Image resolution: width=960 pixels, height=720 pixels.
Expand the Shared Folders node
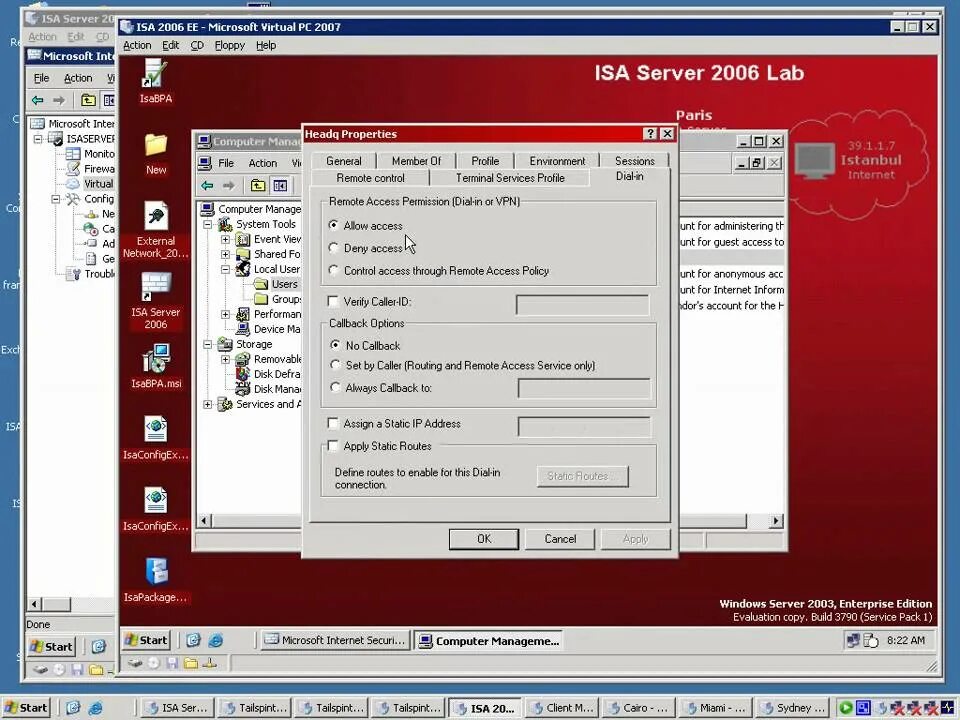click(x=225, y=254)
